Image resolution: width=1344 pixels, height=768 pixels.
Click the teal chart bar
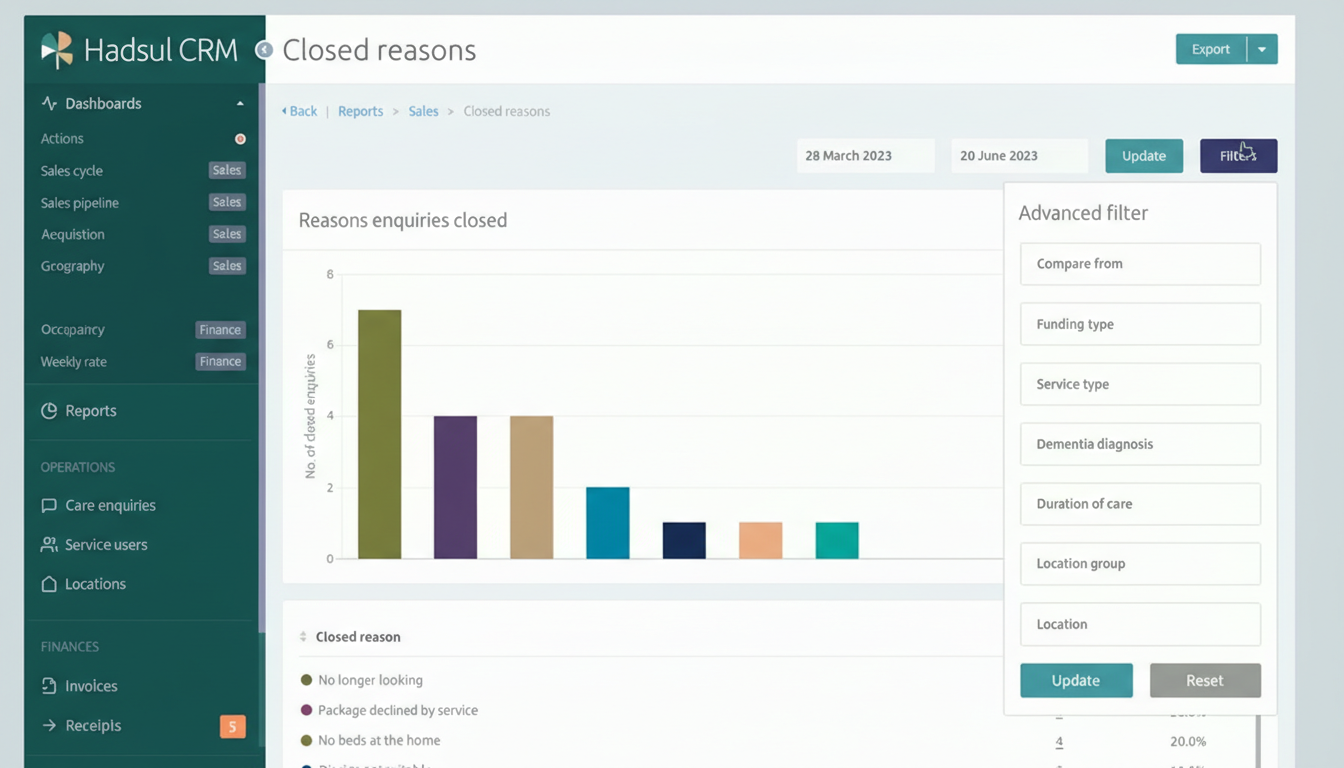pos(837,541)
